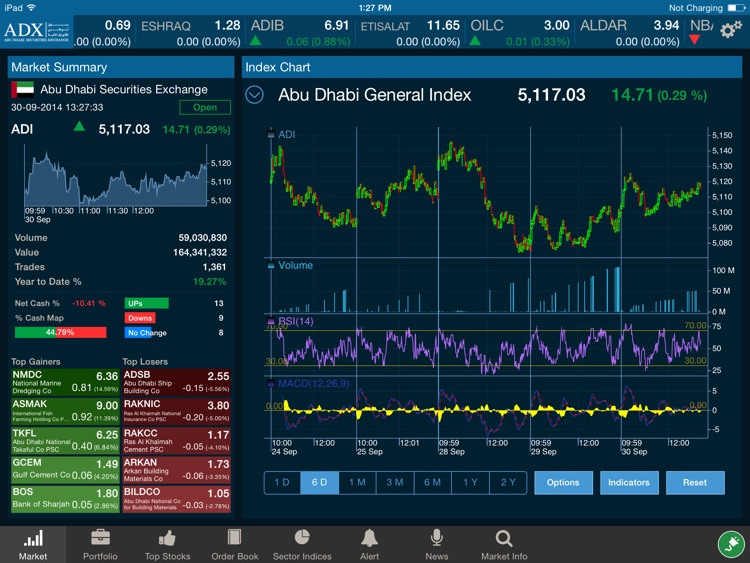Tap ADIB green up arrow in ticker

(x=255, y=41)
